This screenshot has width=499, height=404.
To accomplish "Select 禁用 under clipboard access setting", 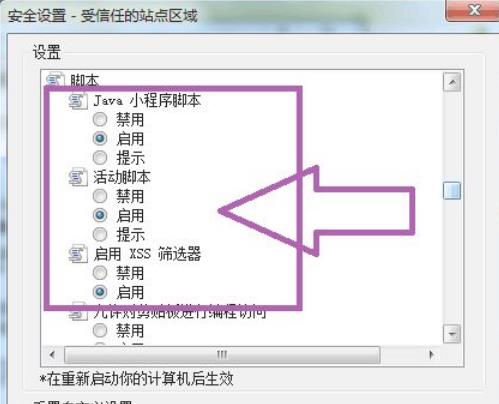I will pyautogui.click(x=100, y=331).
